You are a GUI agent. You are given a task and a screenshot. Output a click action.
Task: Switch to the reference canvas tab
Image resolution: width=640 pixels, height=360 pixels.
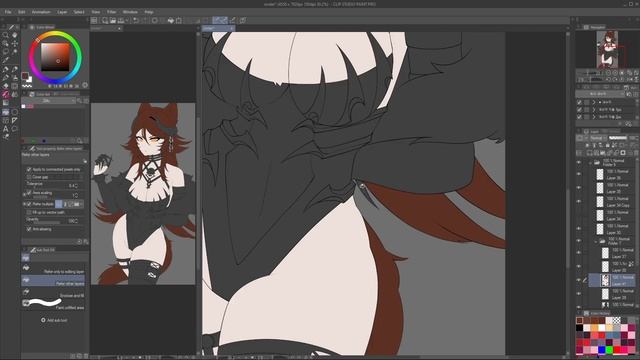106,29
